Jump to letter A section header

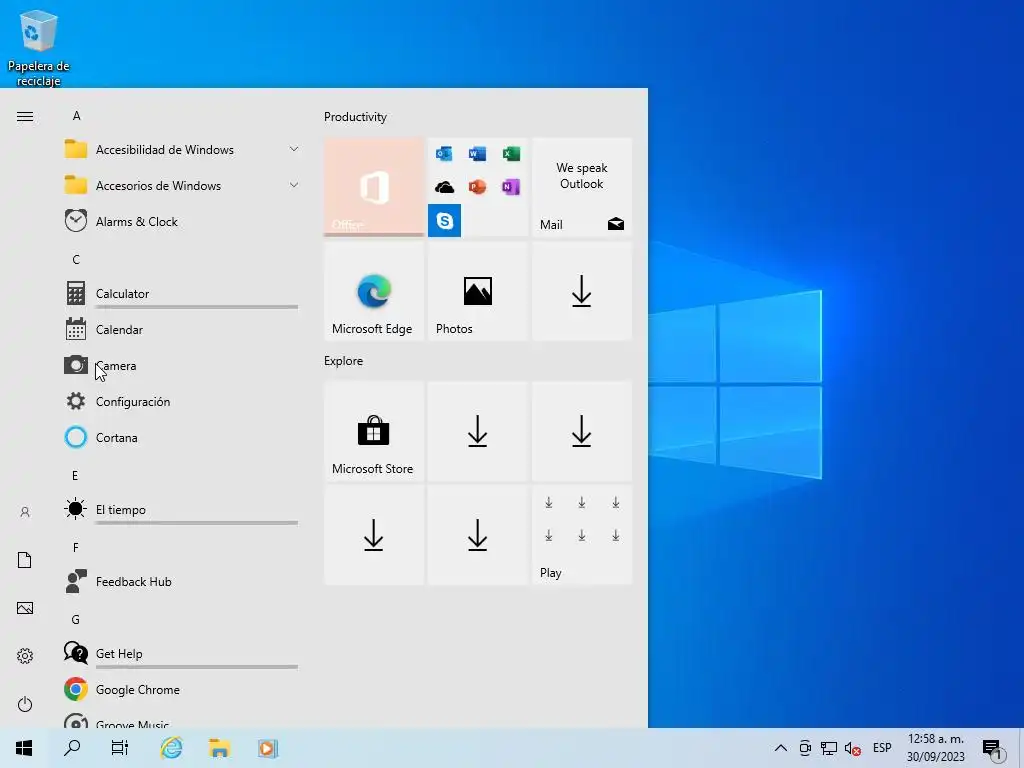(76, 116)
